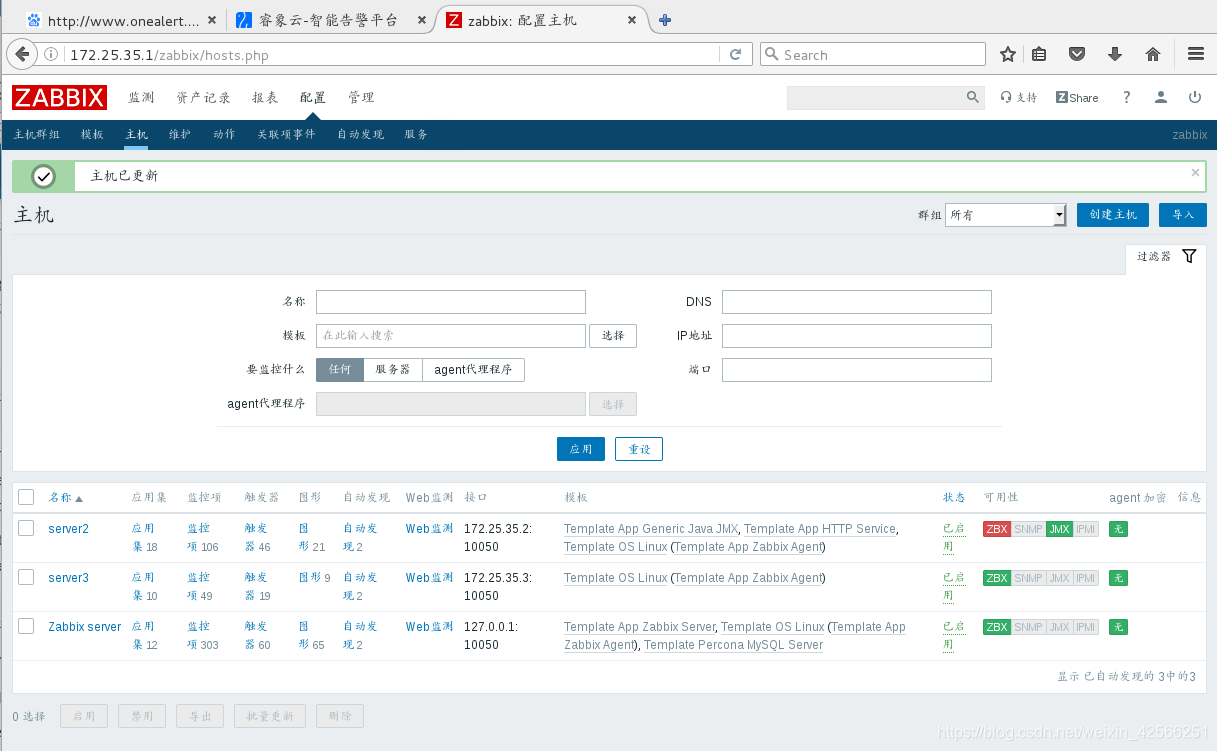The width and height of the screenshot is (1217, 751).
Task: Go to 自动发现 submenu
Action: (360, 134)
